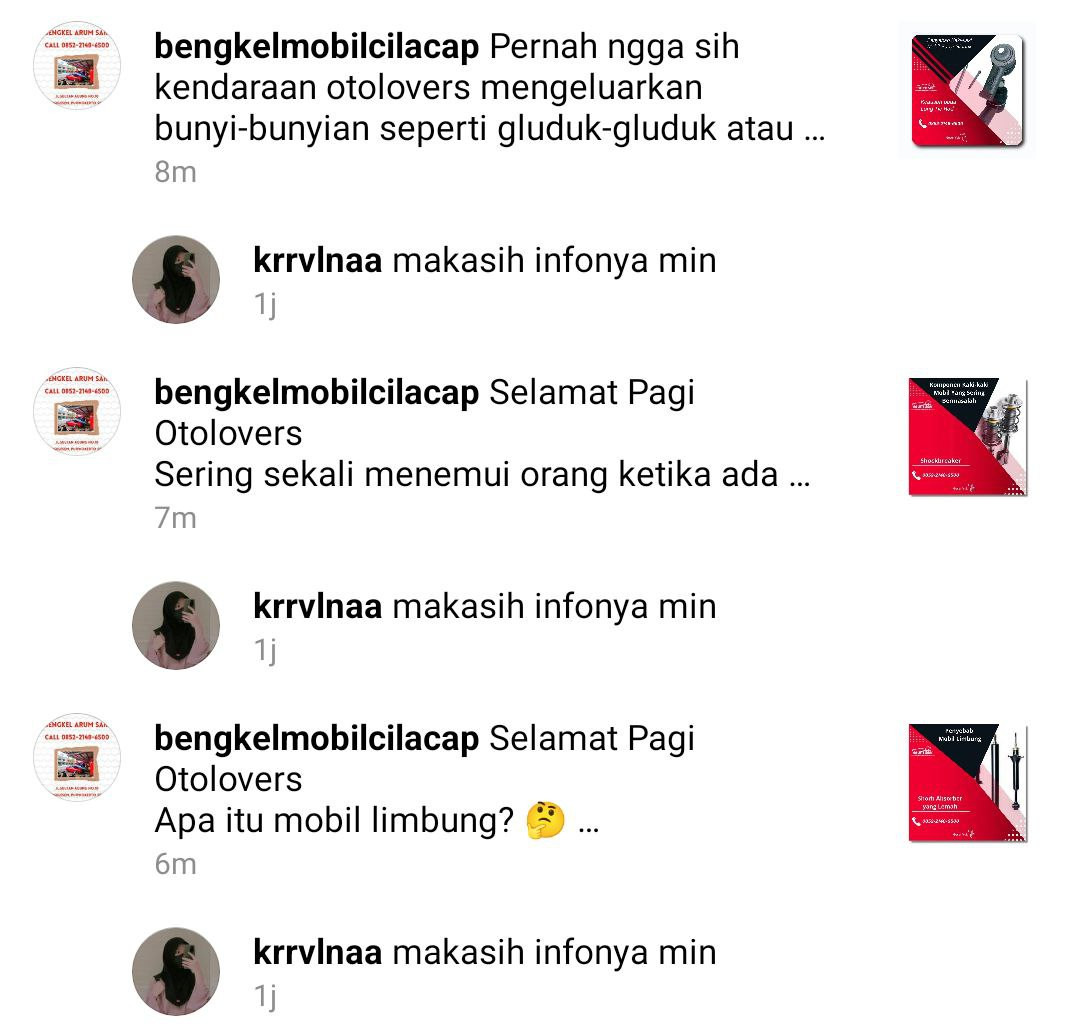
Task: Tap krrvlnaa avatar on second comment
Action: 176,625
